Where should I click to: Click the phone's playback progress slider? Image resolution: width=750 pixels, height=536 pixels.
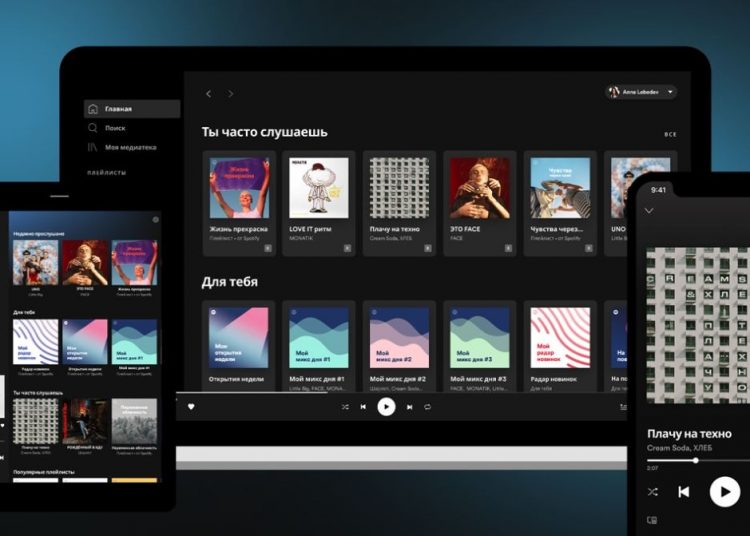(698, 460)
